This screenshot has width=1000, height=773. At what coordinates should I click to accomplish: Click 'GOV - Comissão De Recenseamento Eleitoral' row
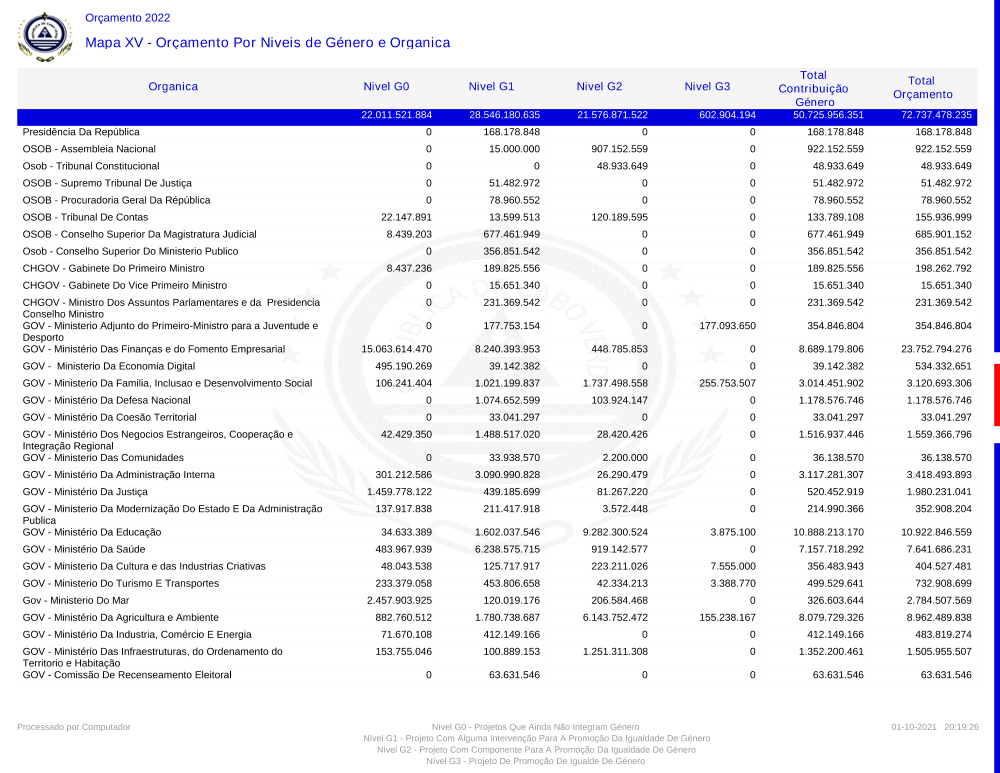pyautogui.click(x=127, y=675)
